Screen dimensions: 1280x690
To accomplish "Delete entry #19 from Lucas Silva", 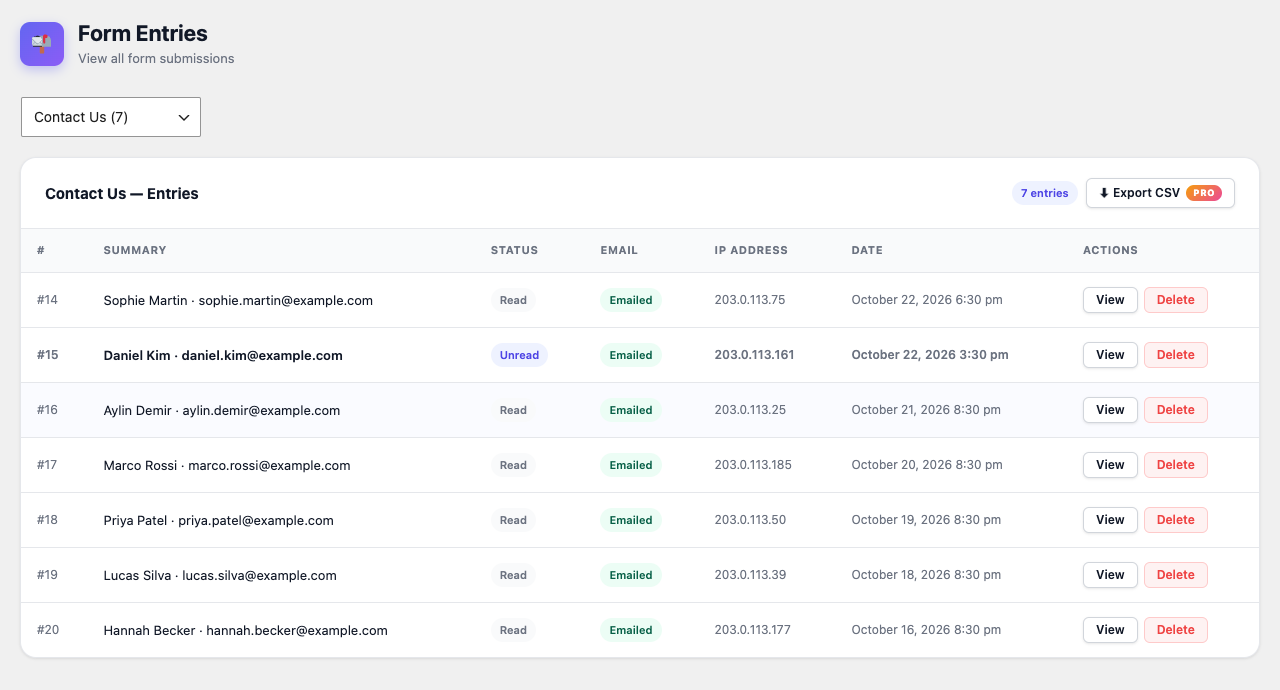I will [x=1176, y=575].
